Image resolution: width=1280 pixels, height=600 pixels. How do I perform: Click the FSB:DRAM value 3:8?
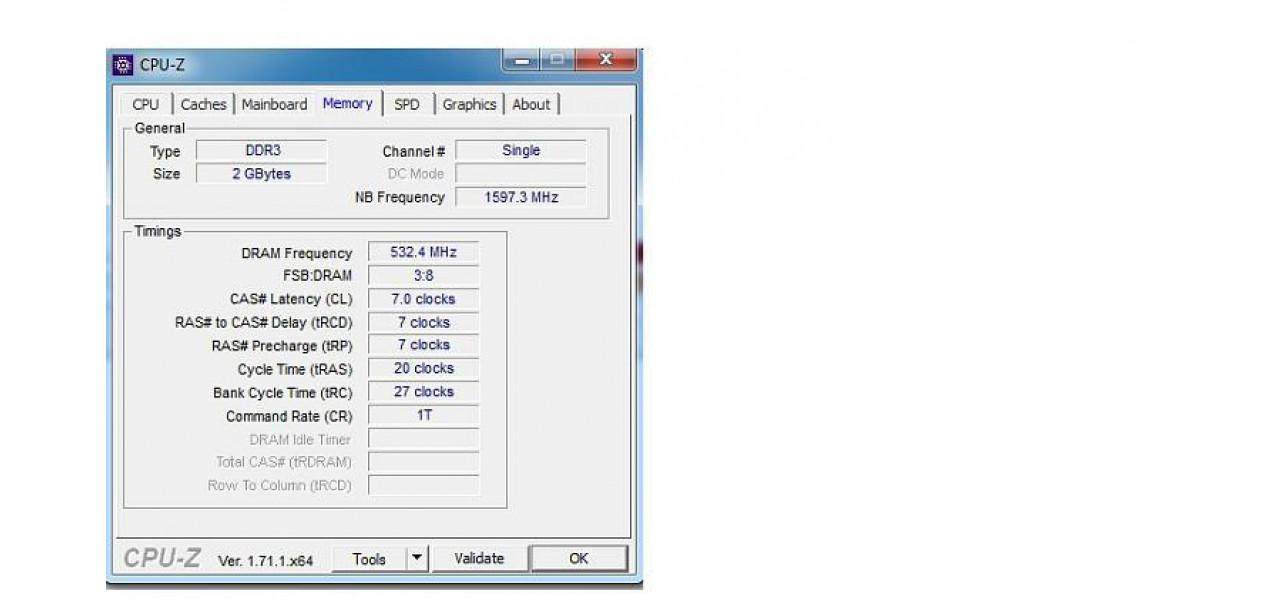point(424,275)
